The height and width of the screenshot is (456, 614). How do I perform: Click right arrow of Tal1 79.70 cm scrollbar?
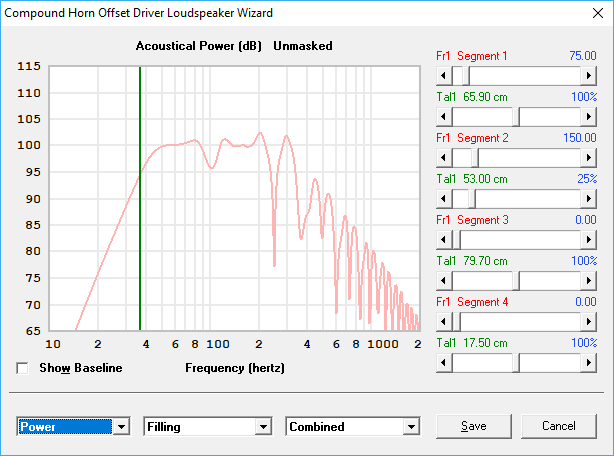(589, 281)
